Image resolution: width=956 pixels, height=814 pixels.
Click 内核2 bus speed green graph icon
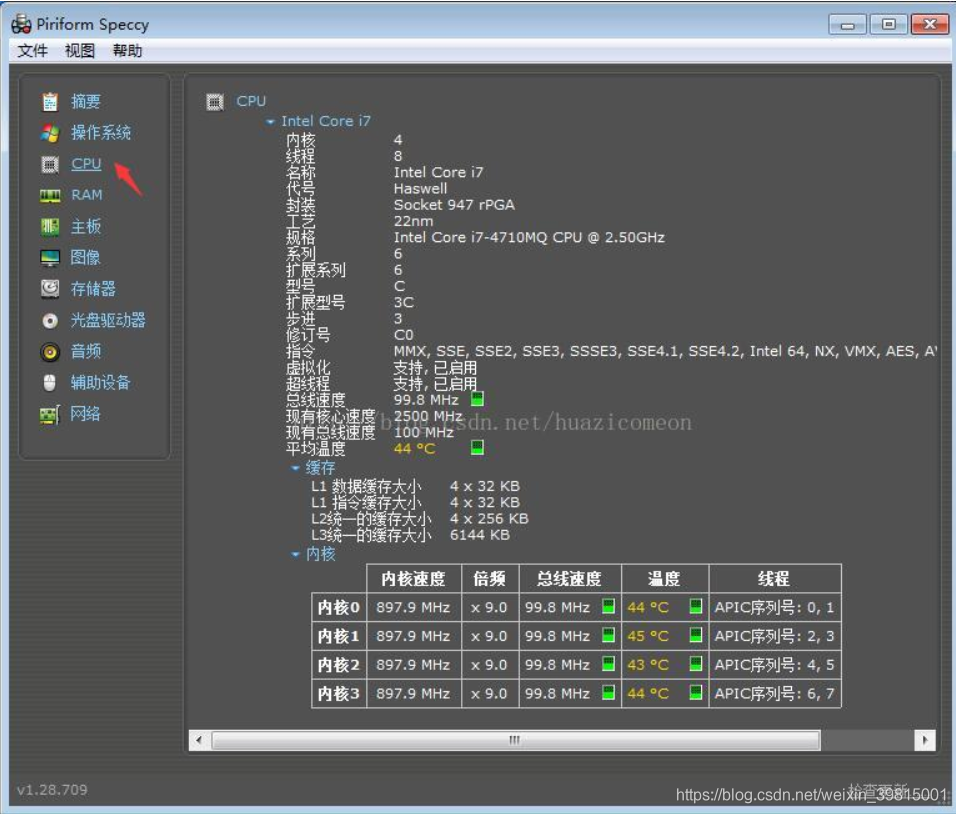tap(608, 663)
